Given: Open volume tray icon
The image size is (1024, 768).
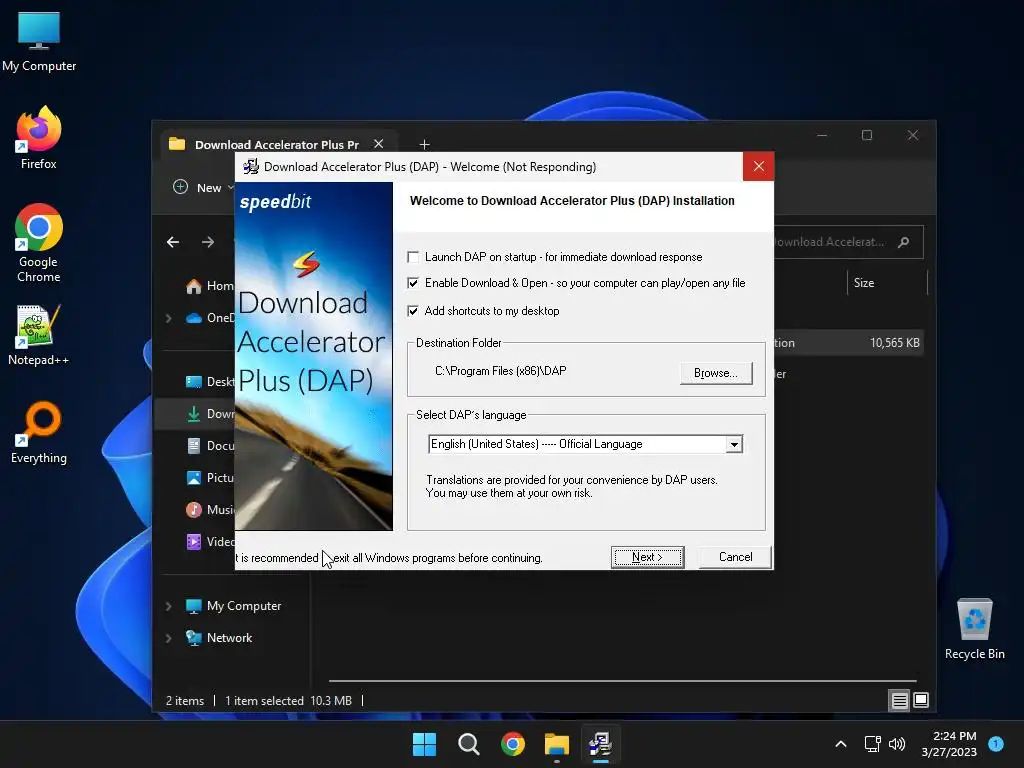Looking at the screenshot, I should click(x=897, y=744).
